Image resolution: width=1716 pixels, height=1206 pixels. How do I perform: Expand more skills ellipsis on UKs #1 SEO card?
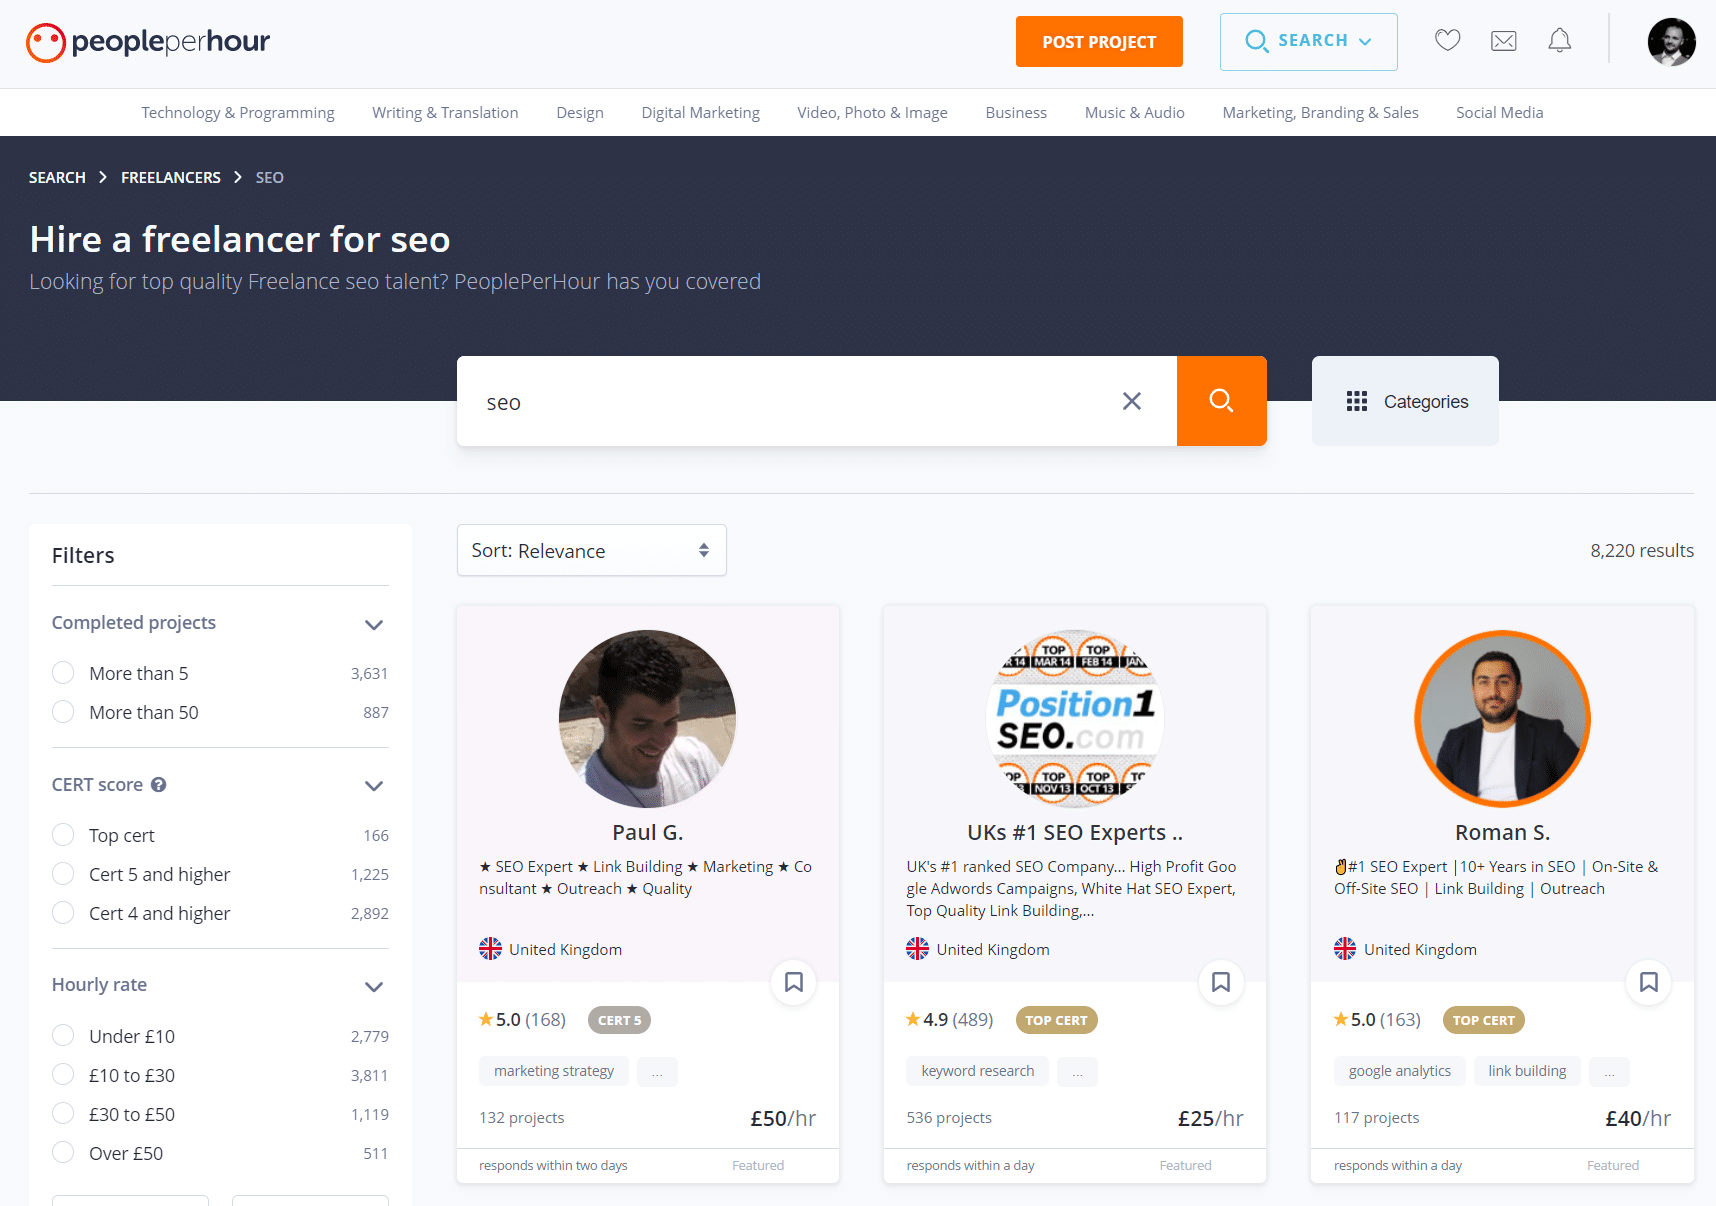point(1077,1071)
